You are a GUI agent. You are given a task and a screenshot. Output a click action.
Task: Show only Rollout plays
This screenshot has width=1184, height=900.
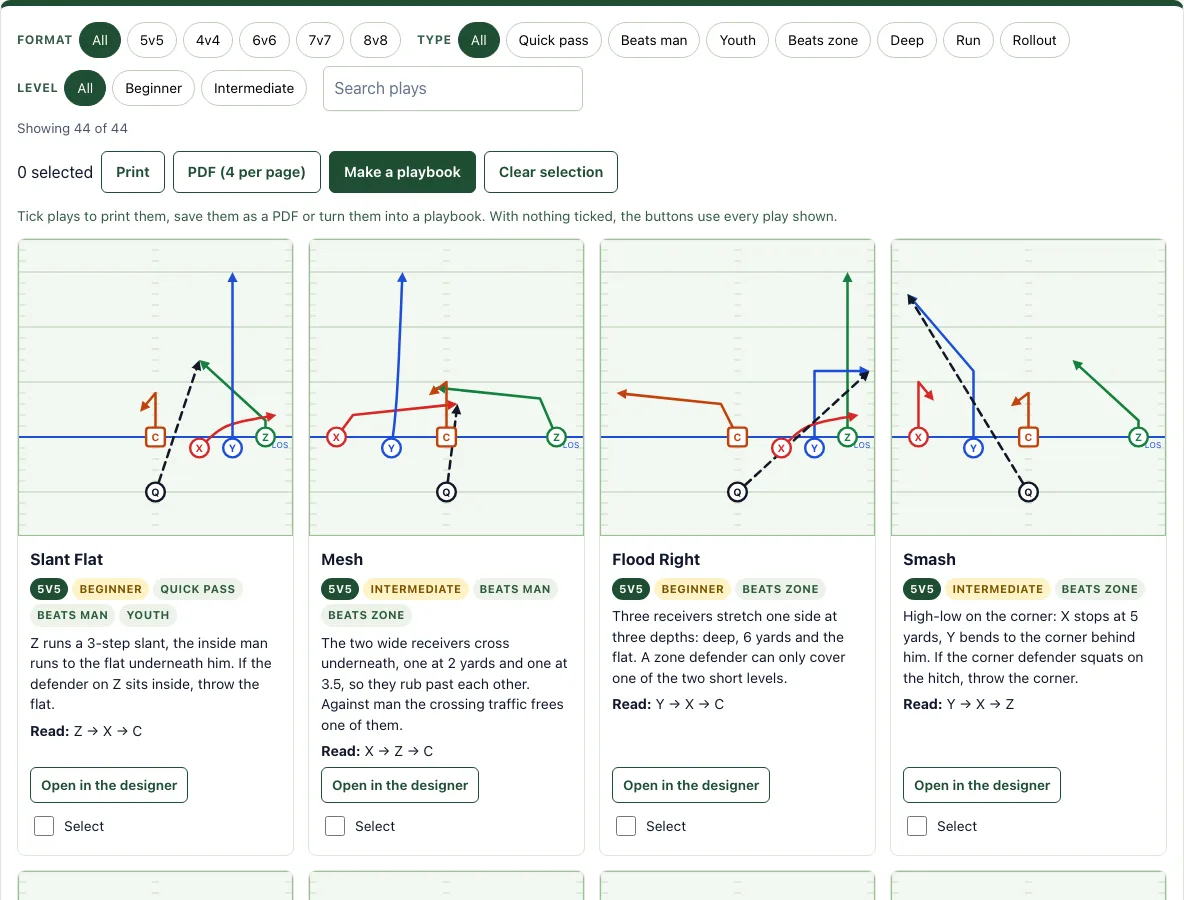1034,40
